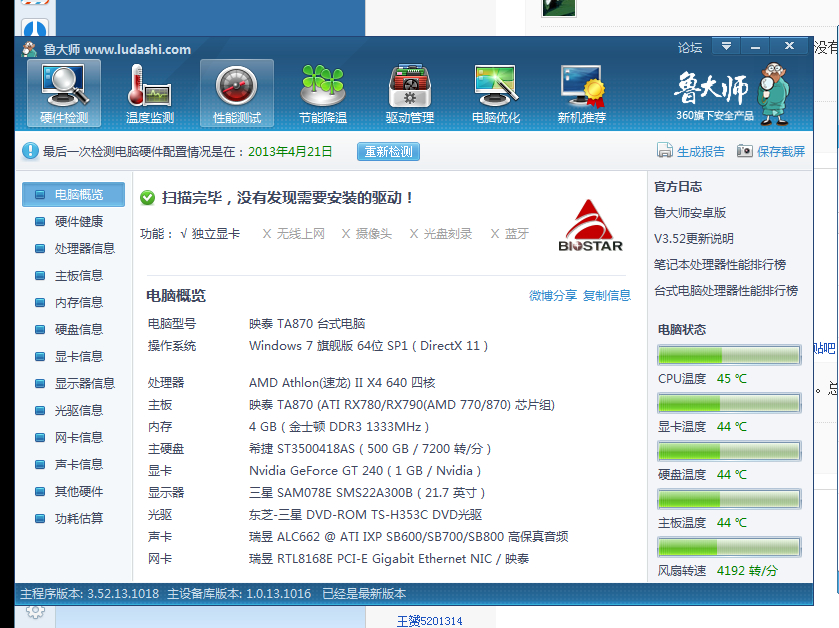
Task: Select 内存信息 in the sidebar
Action: pyautogui.click(x=73, y=302)
